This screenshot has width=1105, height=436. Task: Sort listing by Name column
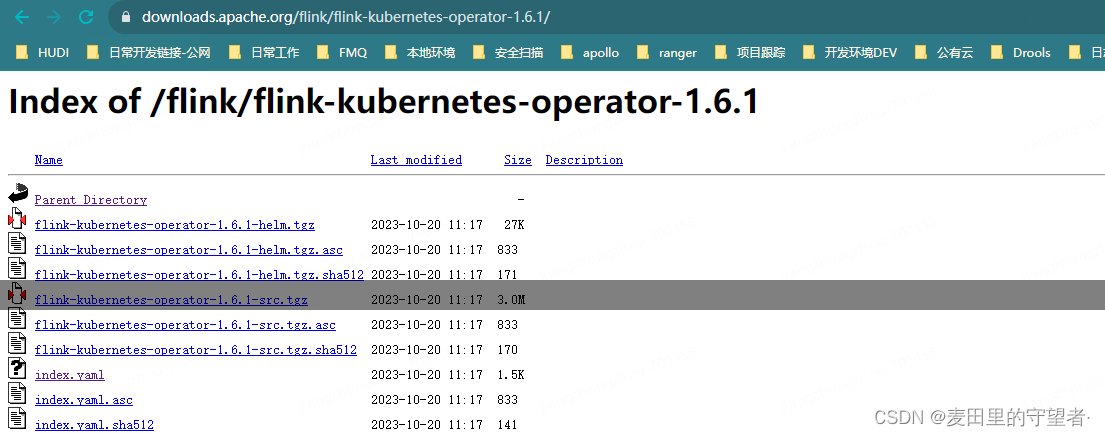click(x=49, y=160)
